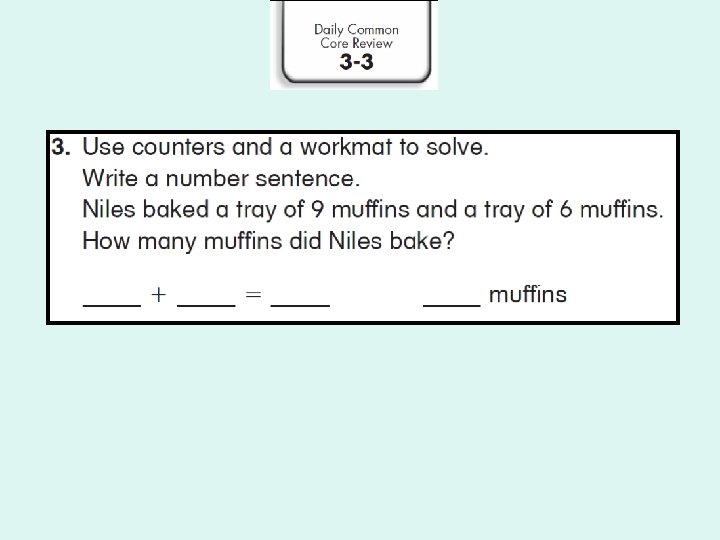Click the line 'Use counters and a workmat to solve.'
This screenshot has height=540, width=720.
[x=286, y=147]
